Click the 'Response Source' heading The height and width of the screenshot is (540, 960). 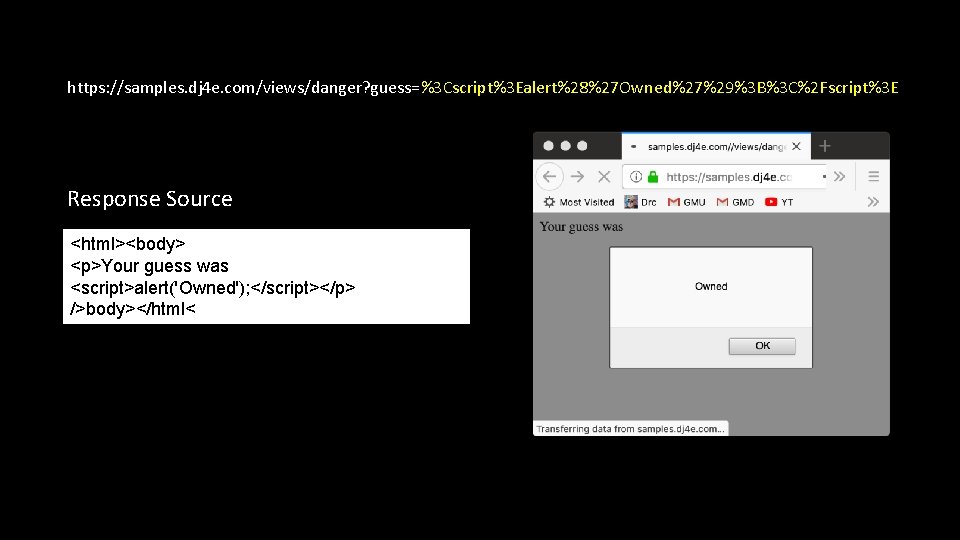pyautogui.click(x=150, y=199)
